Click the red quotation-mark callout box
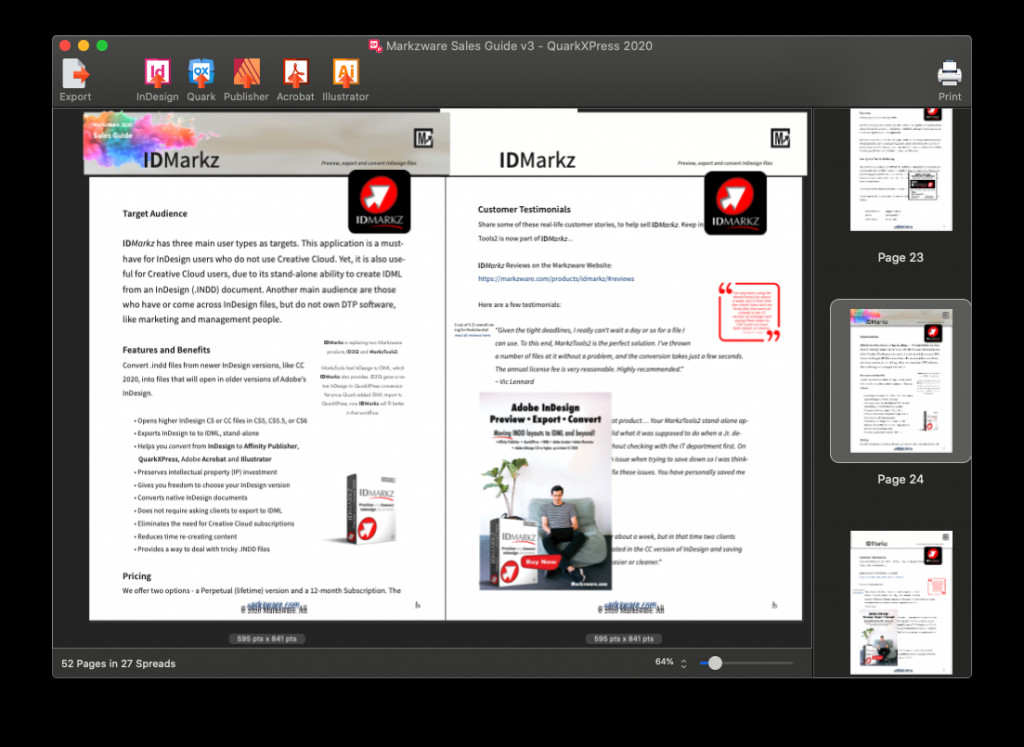1024x747 pixels. click(x=749, y=312)
